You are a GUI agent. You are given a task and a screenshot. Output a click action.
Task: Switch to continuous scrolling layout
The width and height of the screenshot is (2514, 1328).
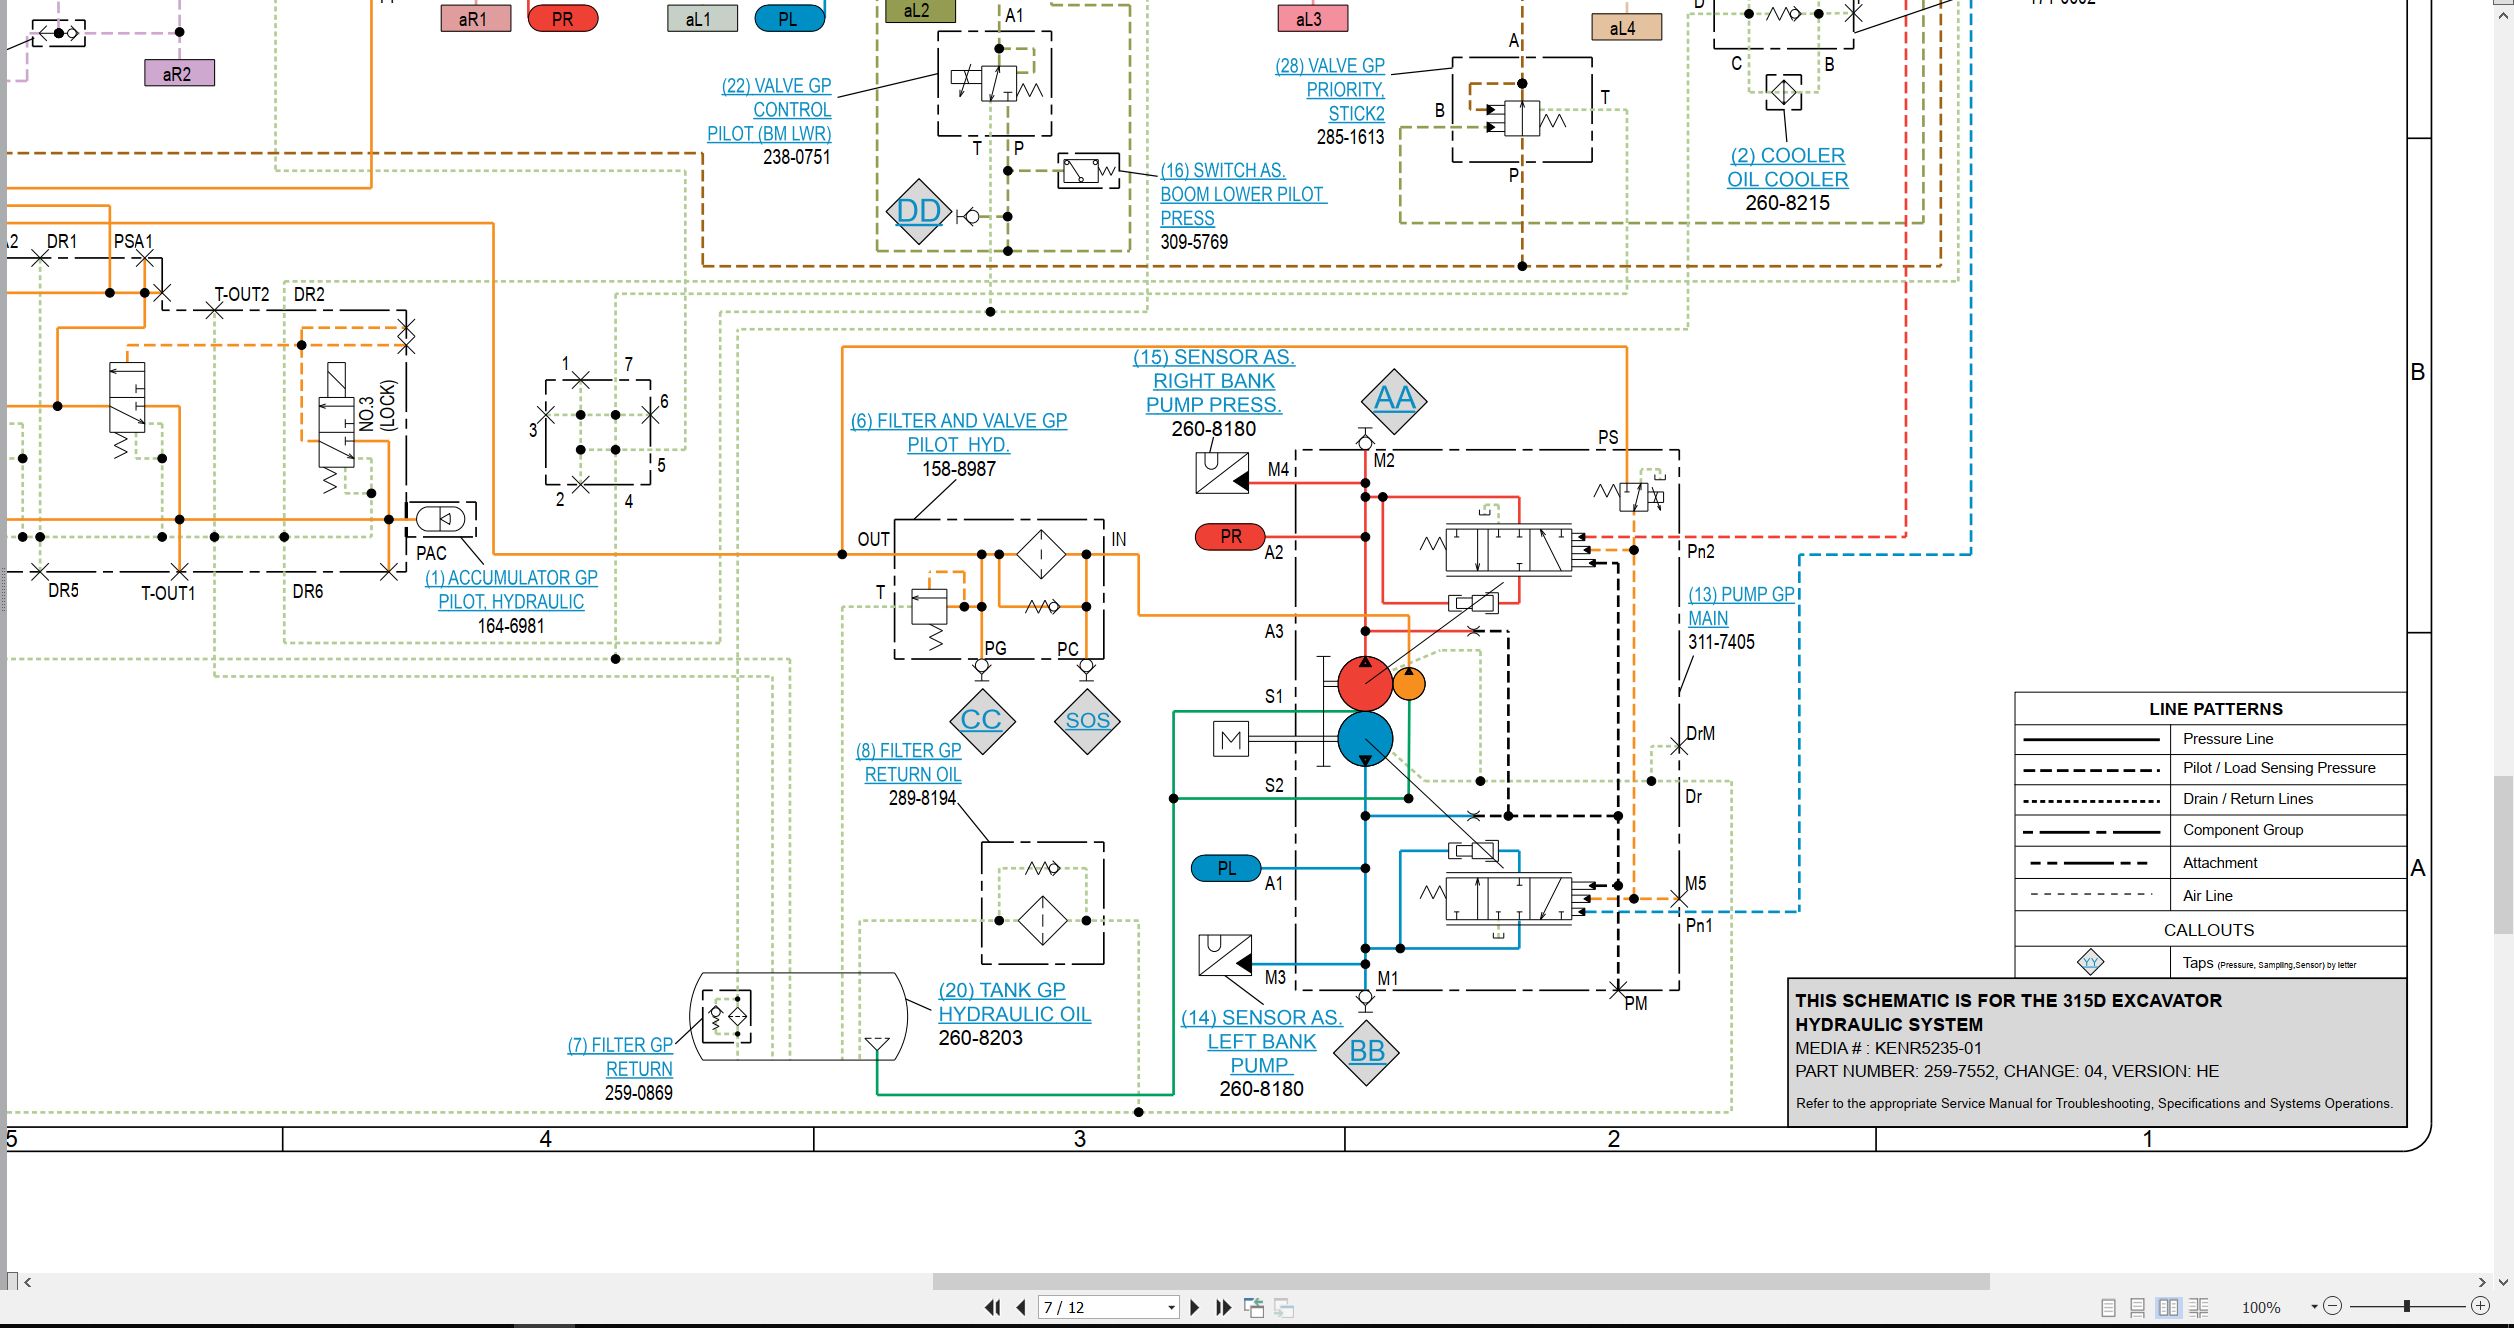pyautogui.click(x=2137, y=1307)
